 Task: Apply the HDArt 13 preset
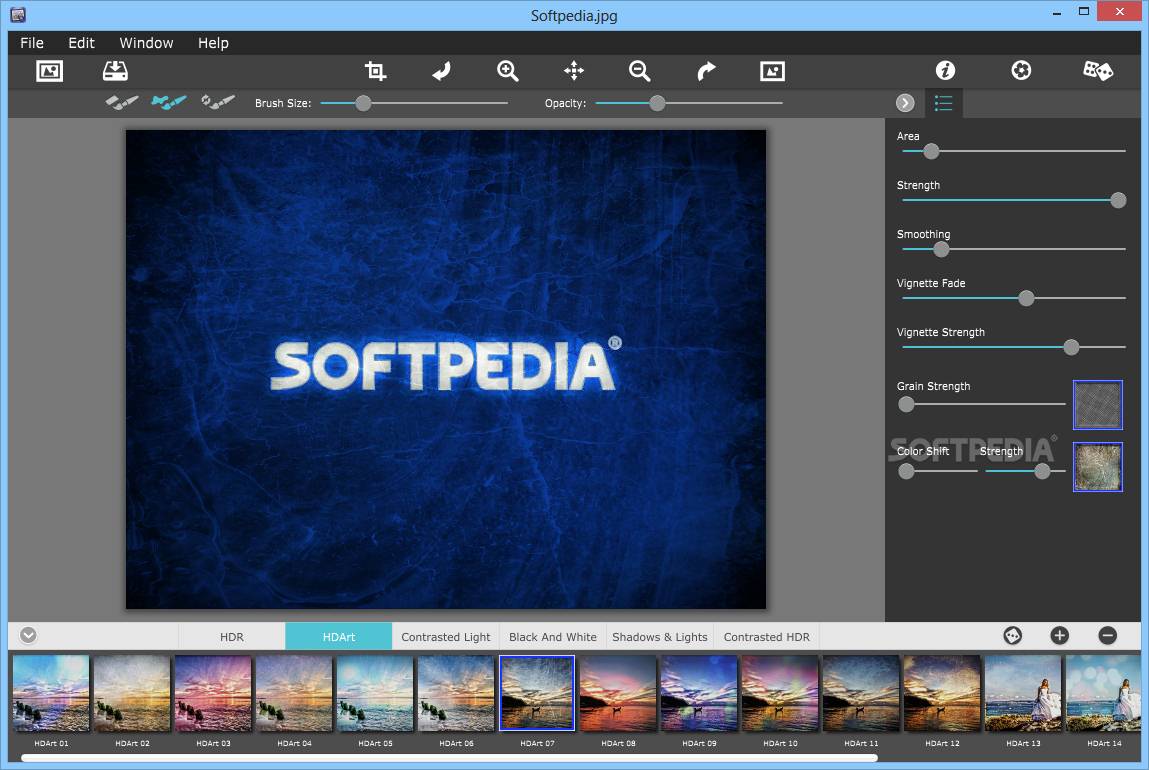tap(1023, 694)
